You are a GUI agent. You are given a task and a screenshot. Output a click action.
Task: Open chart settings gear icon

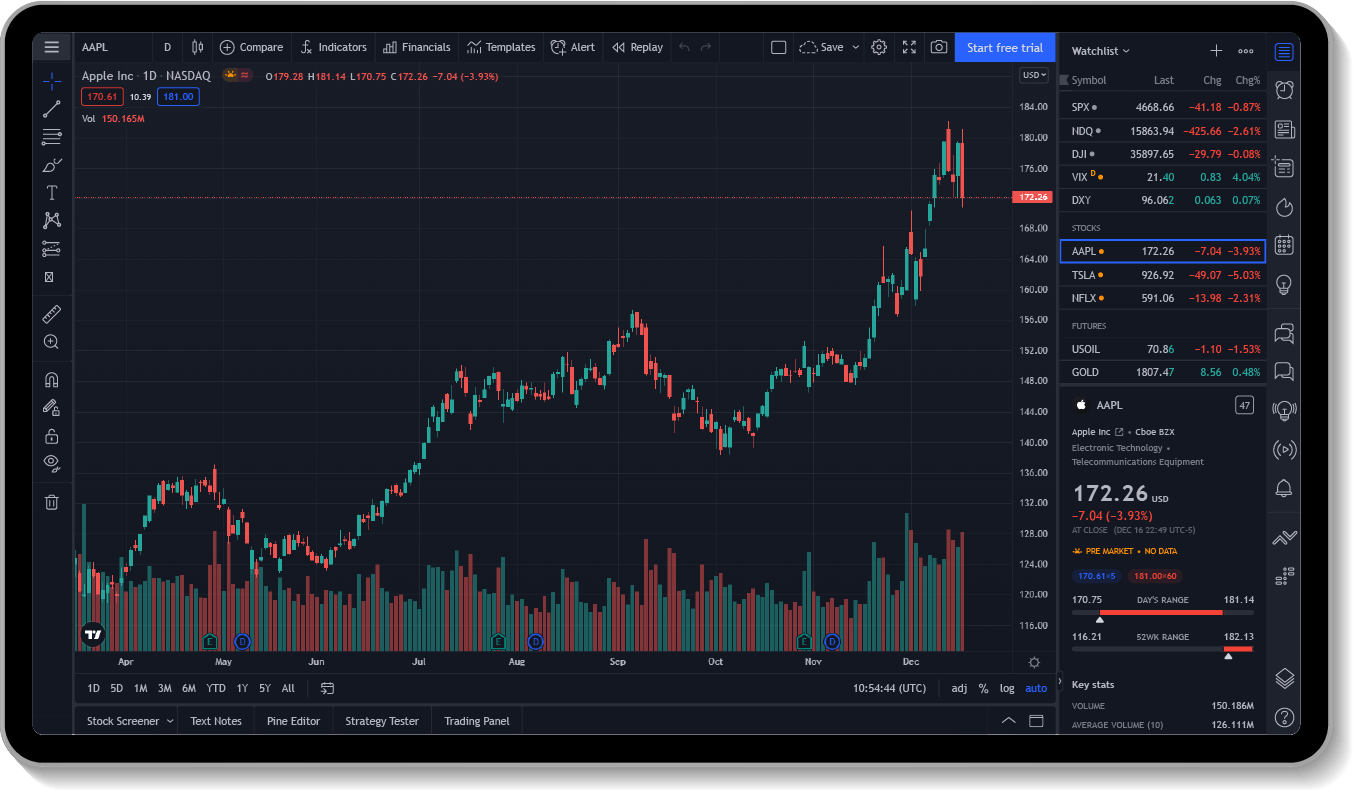(x=879, y=47)
